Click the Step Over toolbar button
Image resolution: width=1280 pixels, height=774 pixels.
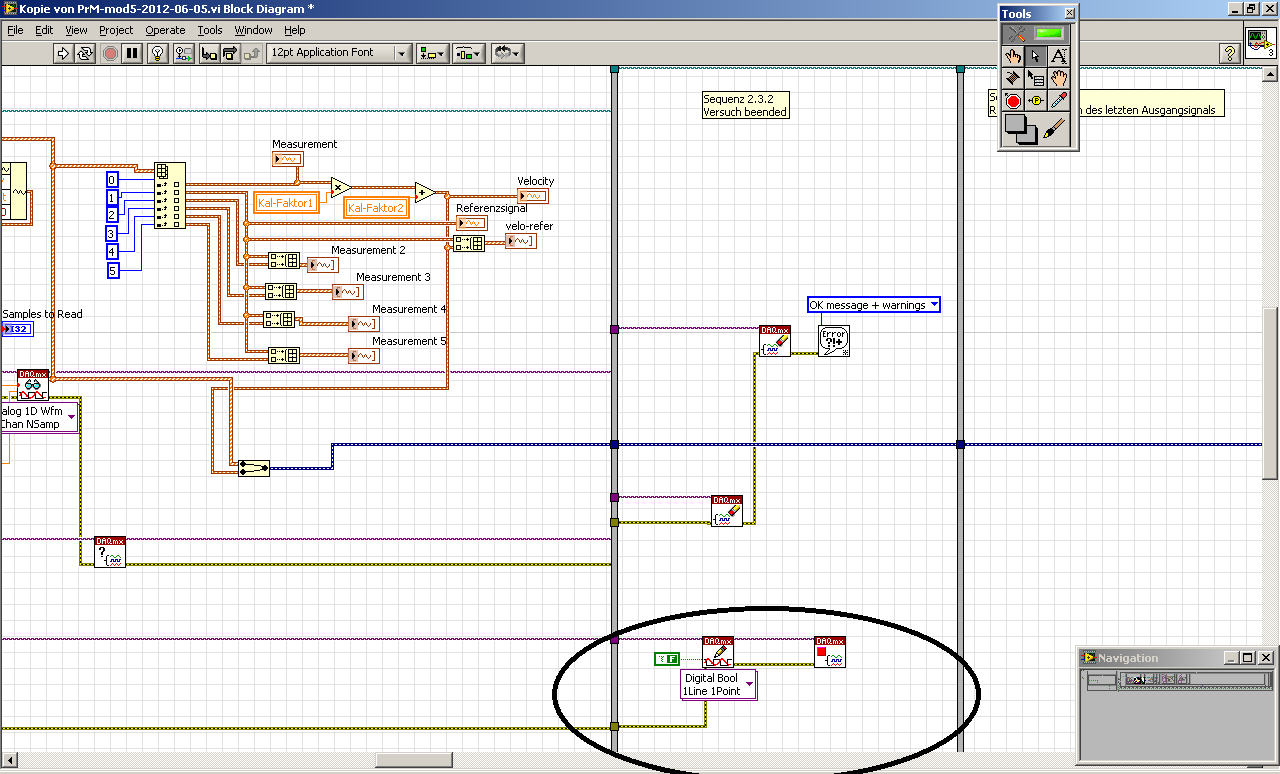click(x=231, y=53)
